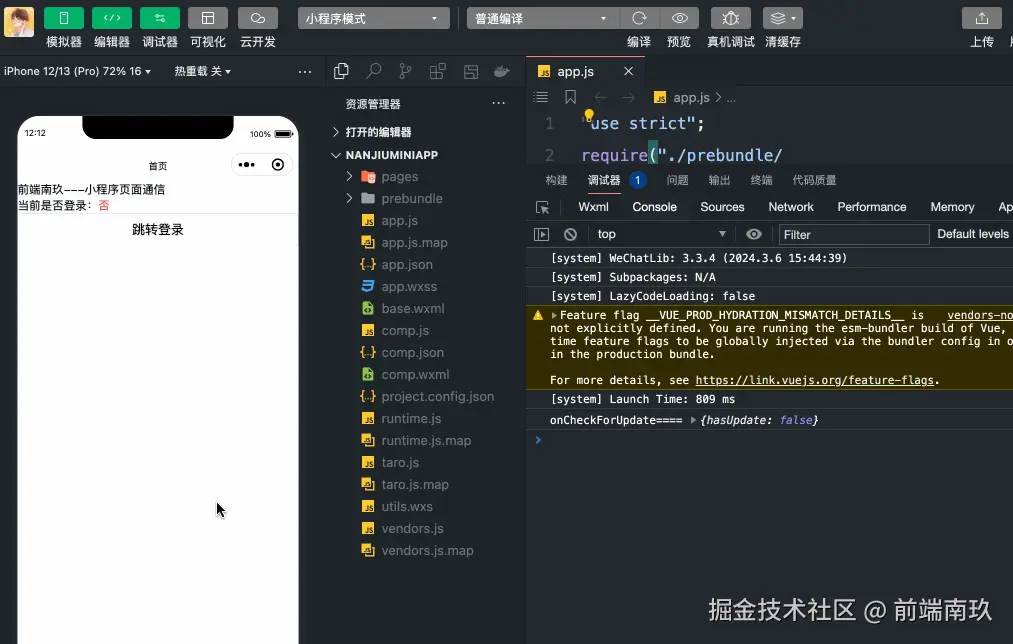Click the 跳转登录 button in the simulator
Image resolution: width=1013 pixels, height=644 pixels.
(x=156, y=229)
